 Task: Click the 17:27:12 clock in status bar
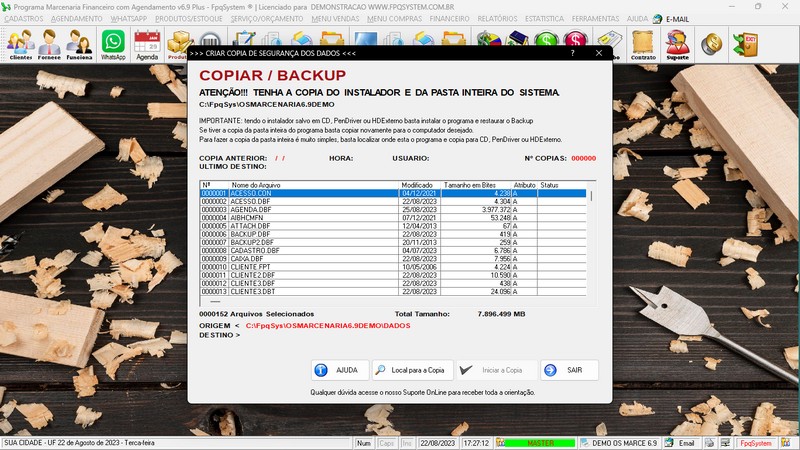pos(477,443)
